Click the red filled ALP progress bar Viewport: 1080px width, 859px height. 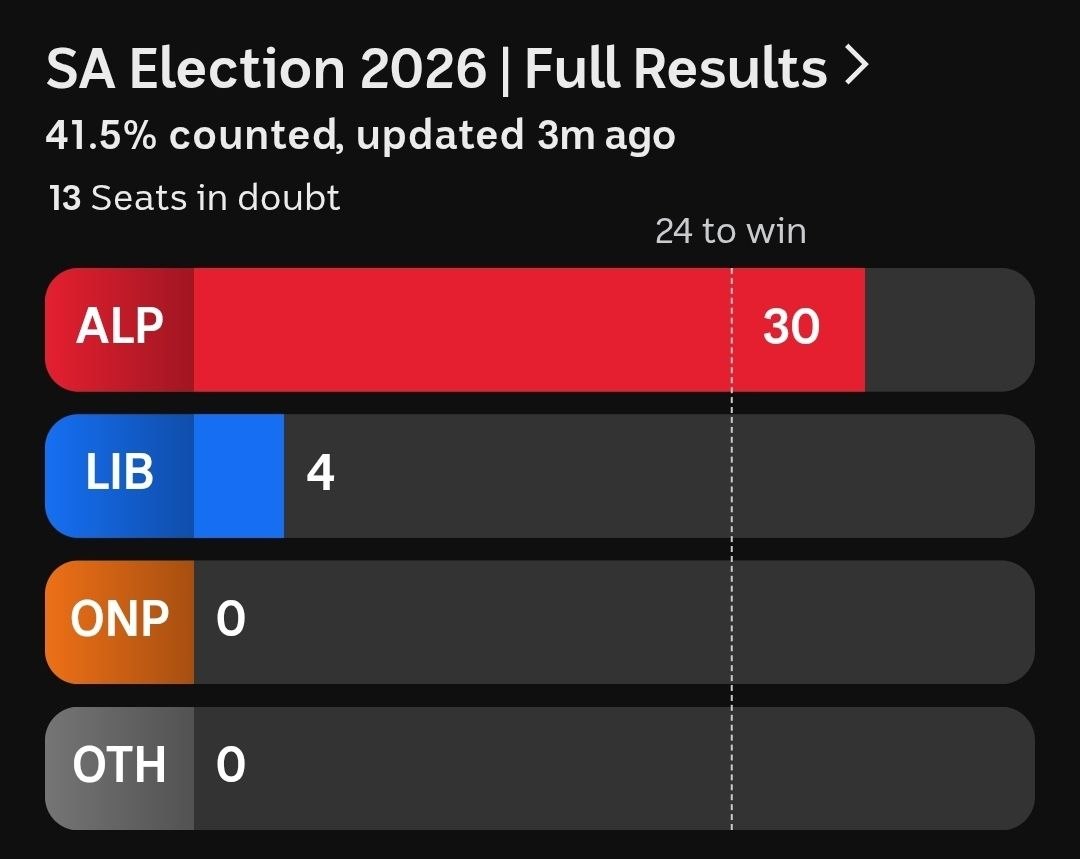[x=460, y=328]
